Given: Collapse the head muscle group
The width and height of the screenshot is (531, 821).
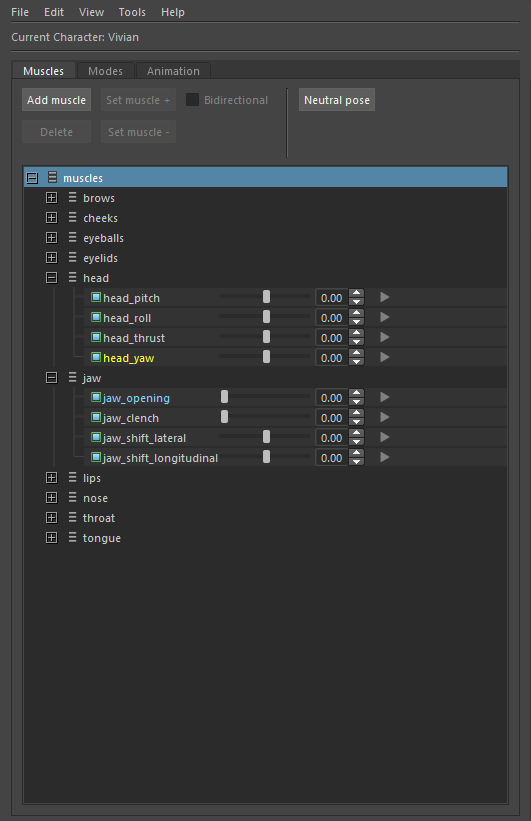Looking at the screenshot, I should (51, 278).
